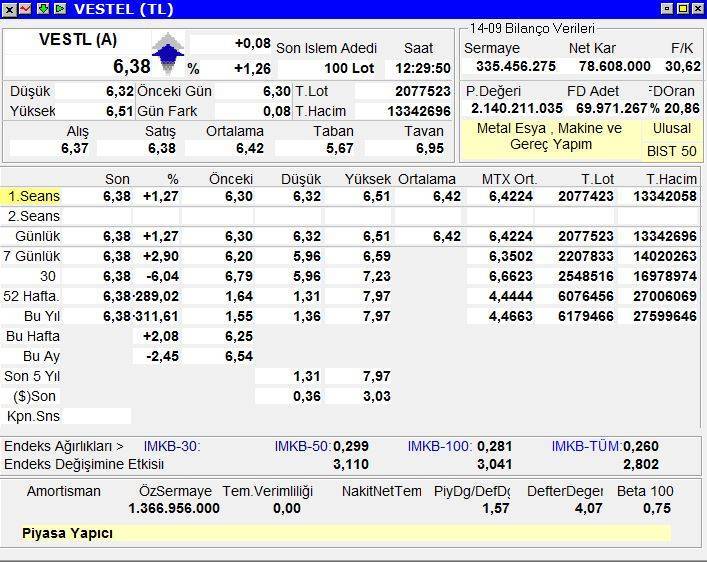The image size is (707, 562).
Task: Select the IMKB-30 index weight label
Action: coord(172,446)
